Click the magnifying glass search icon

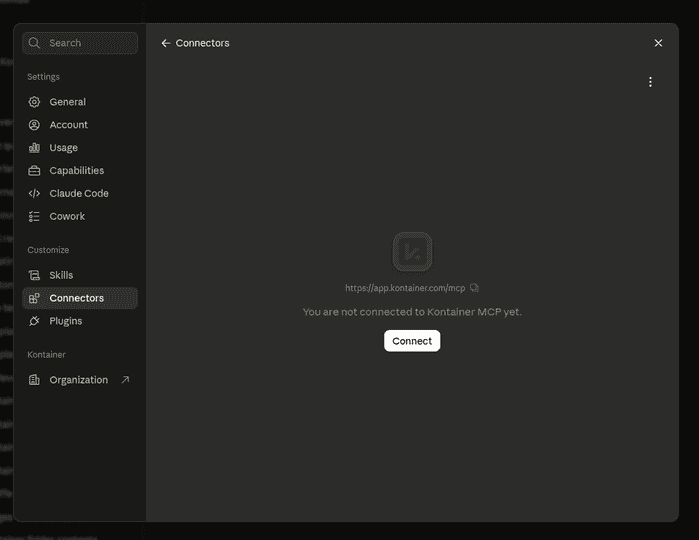pyautogui.click(x=34, y=43)
